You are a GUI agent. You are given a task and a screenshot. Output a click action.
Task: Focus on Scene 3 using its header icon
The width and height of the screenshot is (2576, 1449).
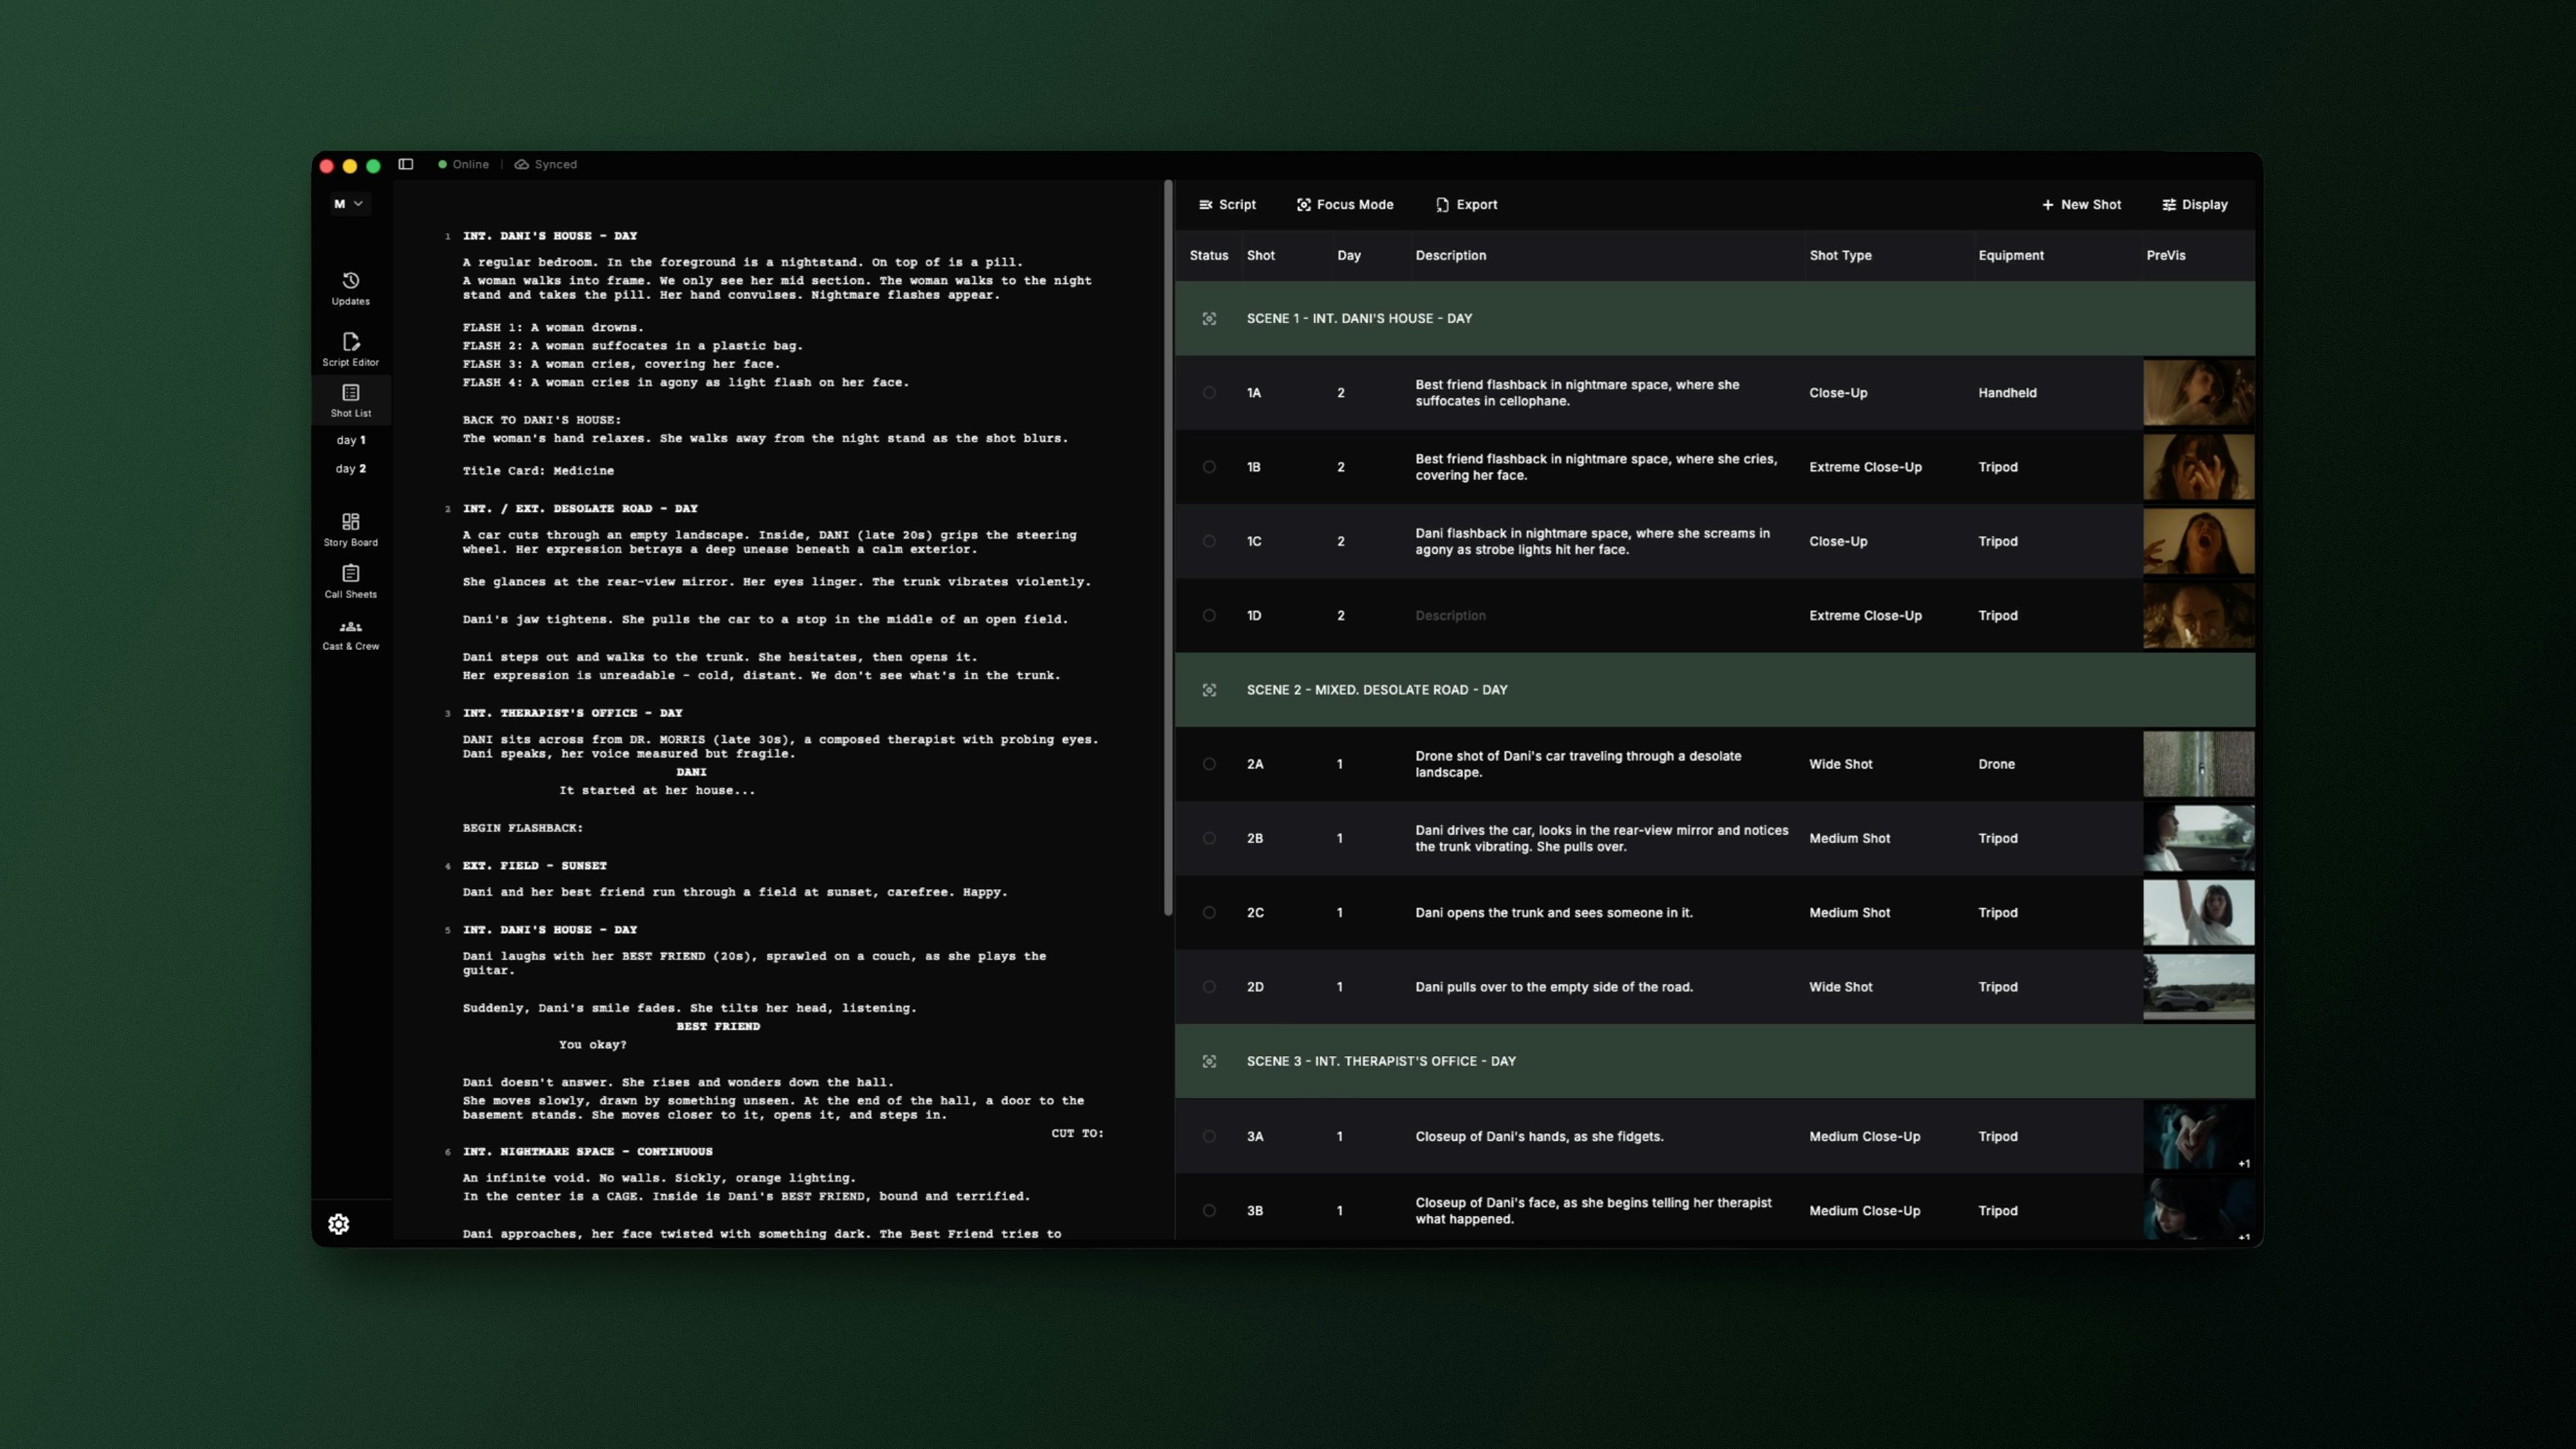1209,1061
